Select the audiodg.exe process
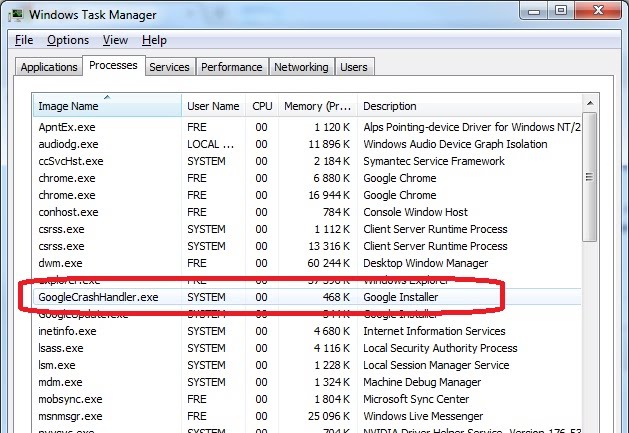 (307, 144)
